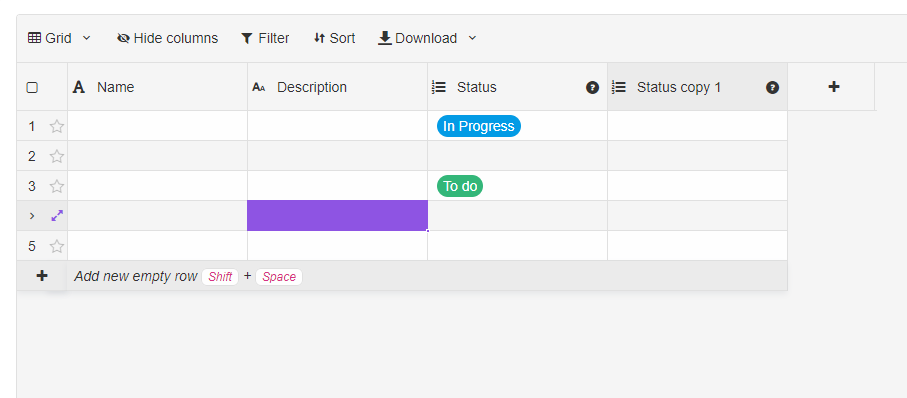
Task: Add a new column with the plus icon
Action: click(x=834, y=87)
